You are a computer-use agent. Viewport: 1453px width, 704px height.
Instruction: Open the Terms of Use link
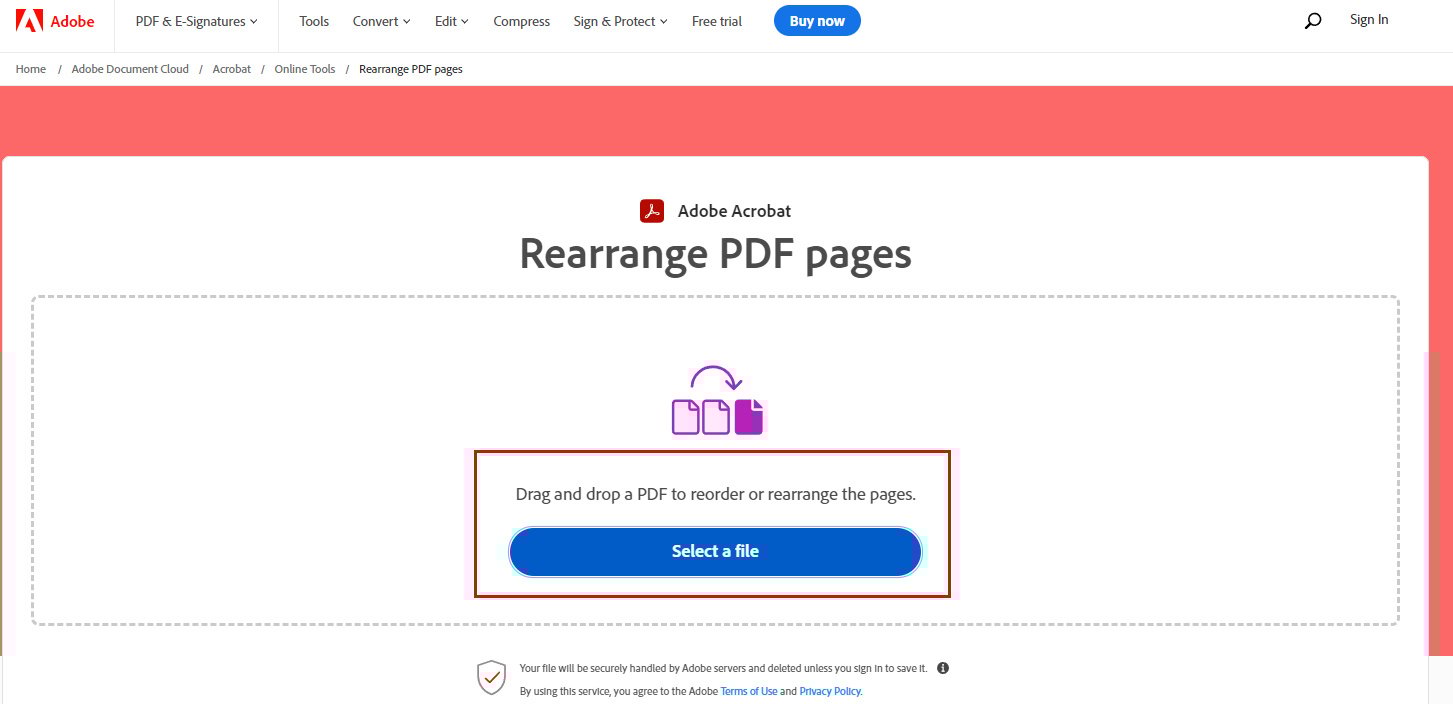point(749,691)
